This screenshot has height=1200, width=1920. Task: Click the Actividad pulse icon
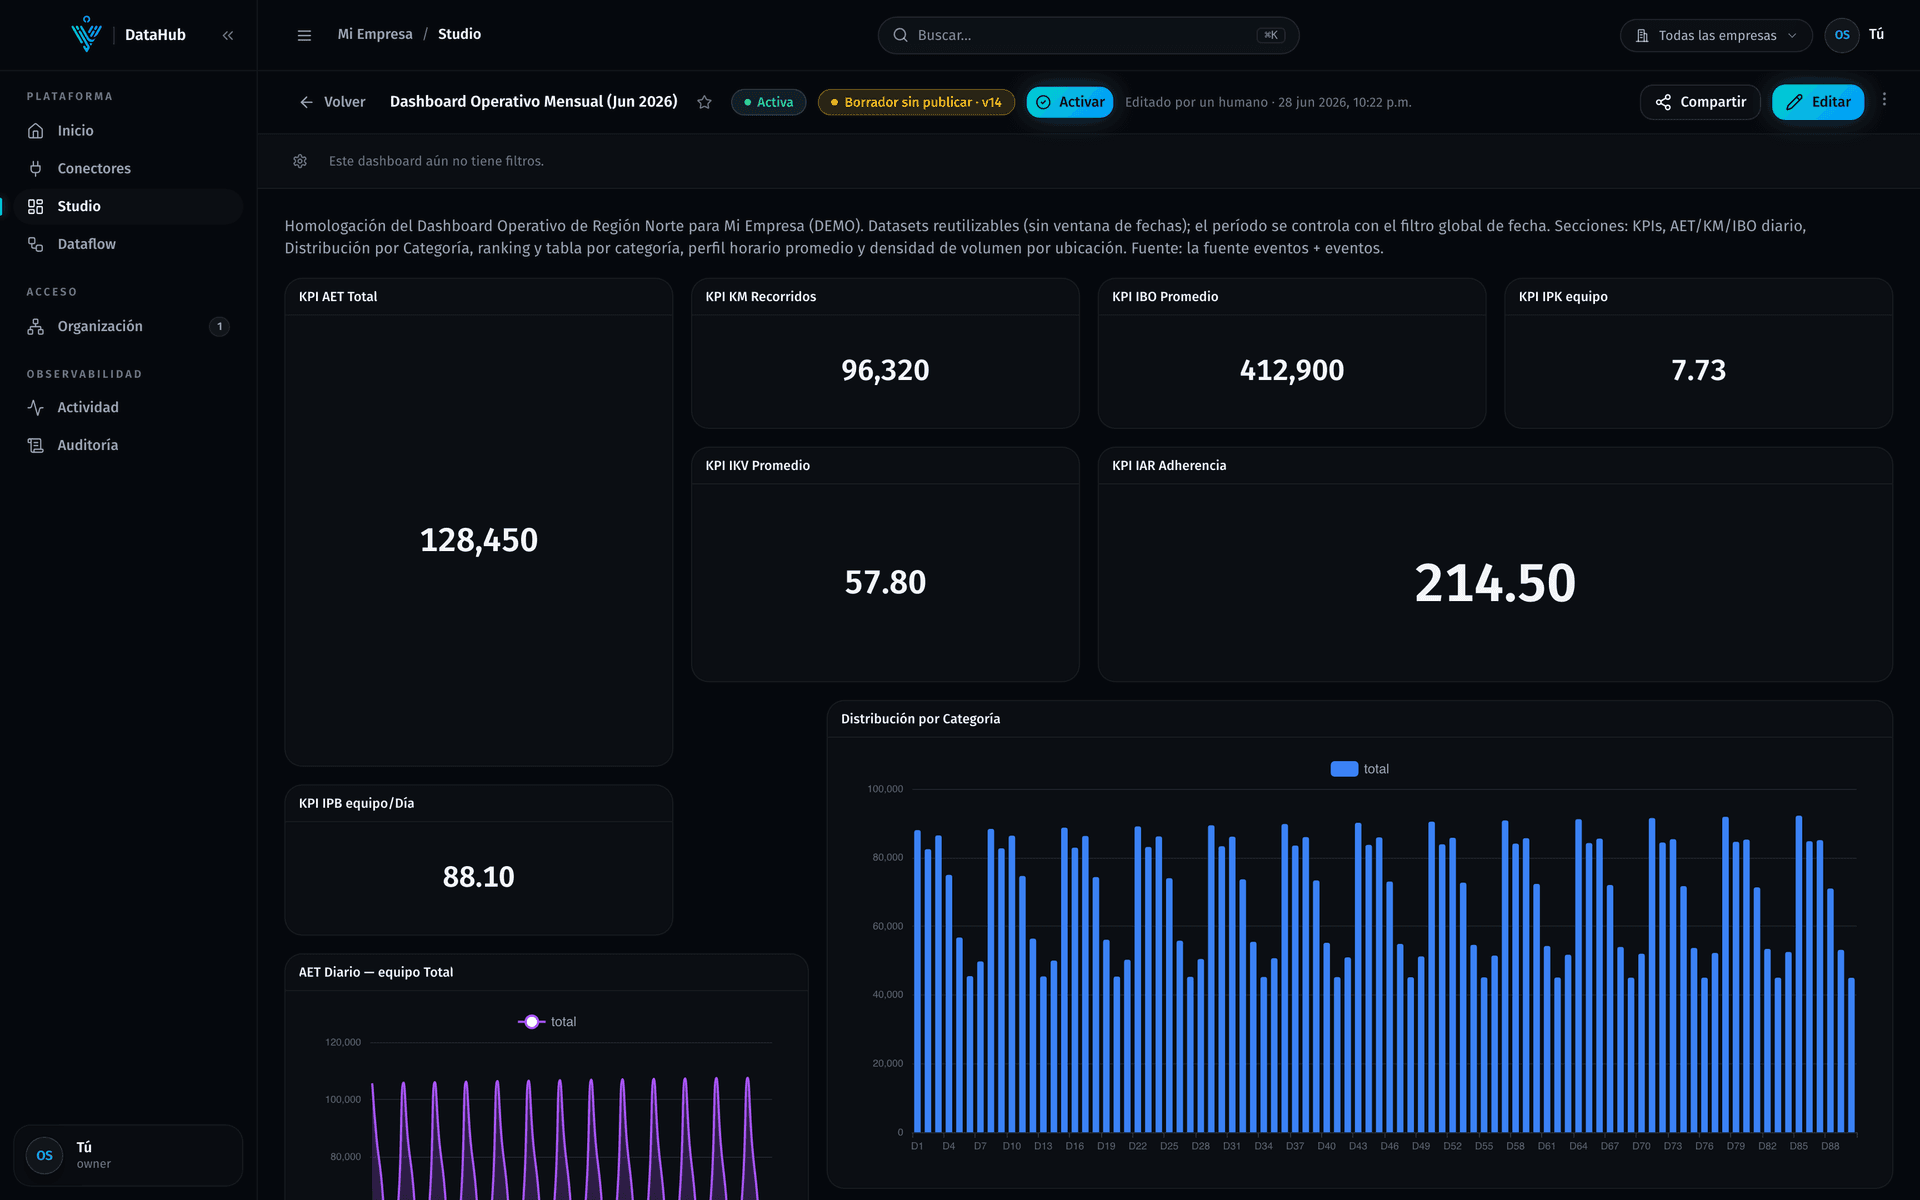tap(36, 407)
